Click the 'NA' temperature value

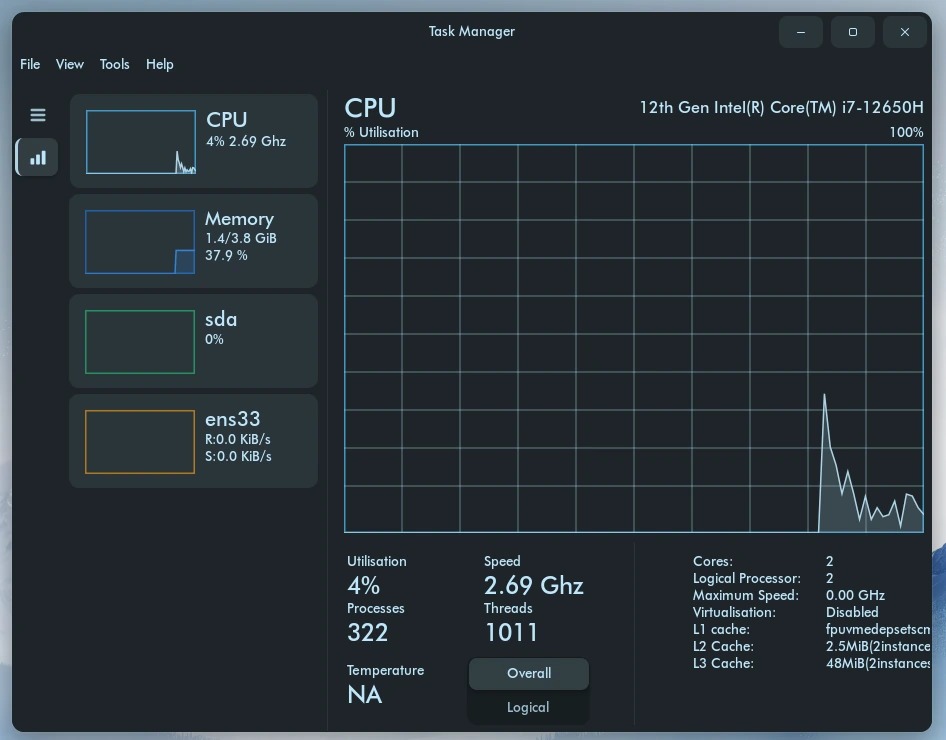pos(365,695)
